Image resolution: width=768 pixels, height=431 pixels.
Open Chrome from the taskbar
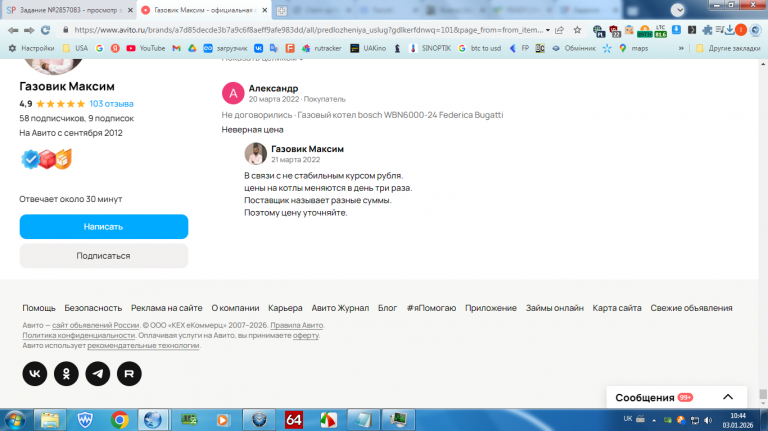[120, 420]
